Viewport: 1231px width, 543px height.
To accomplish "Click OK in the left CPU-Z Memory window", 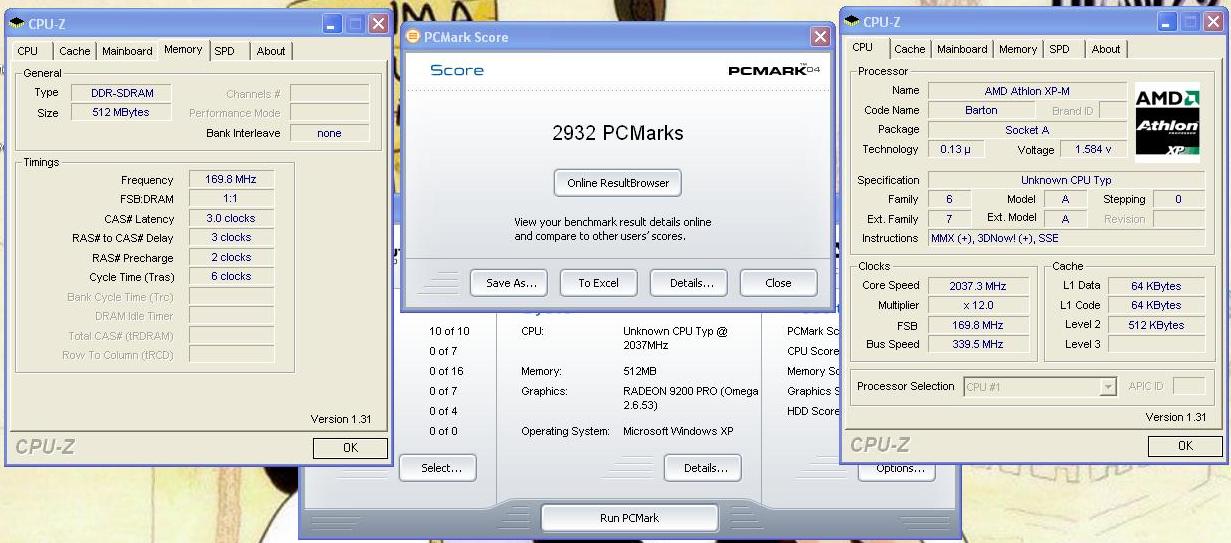I will point(350,448).
